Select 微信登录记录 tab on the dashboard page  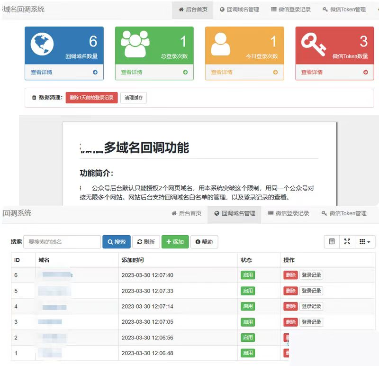coord(291,10)
